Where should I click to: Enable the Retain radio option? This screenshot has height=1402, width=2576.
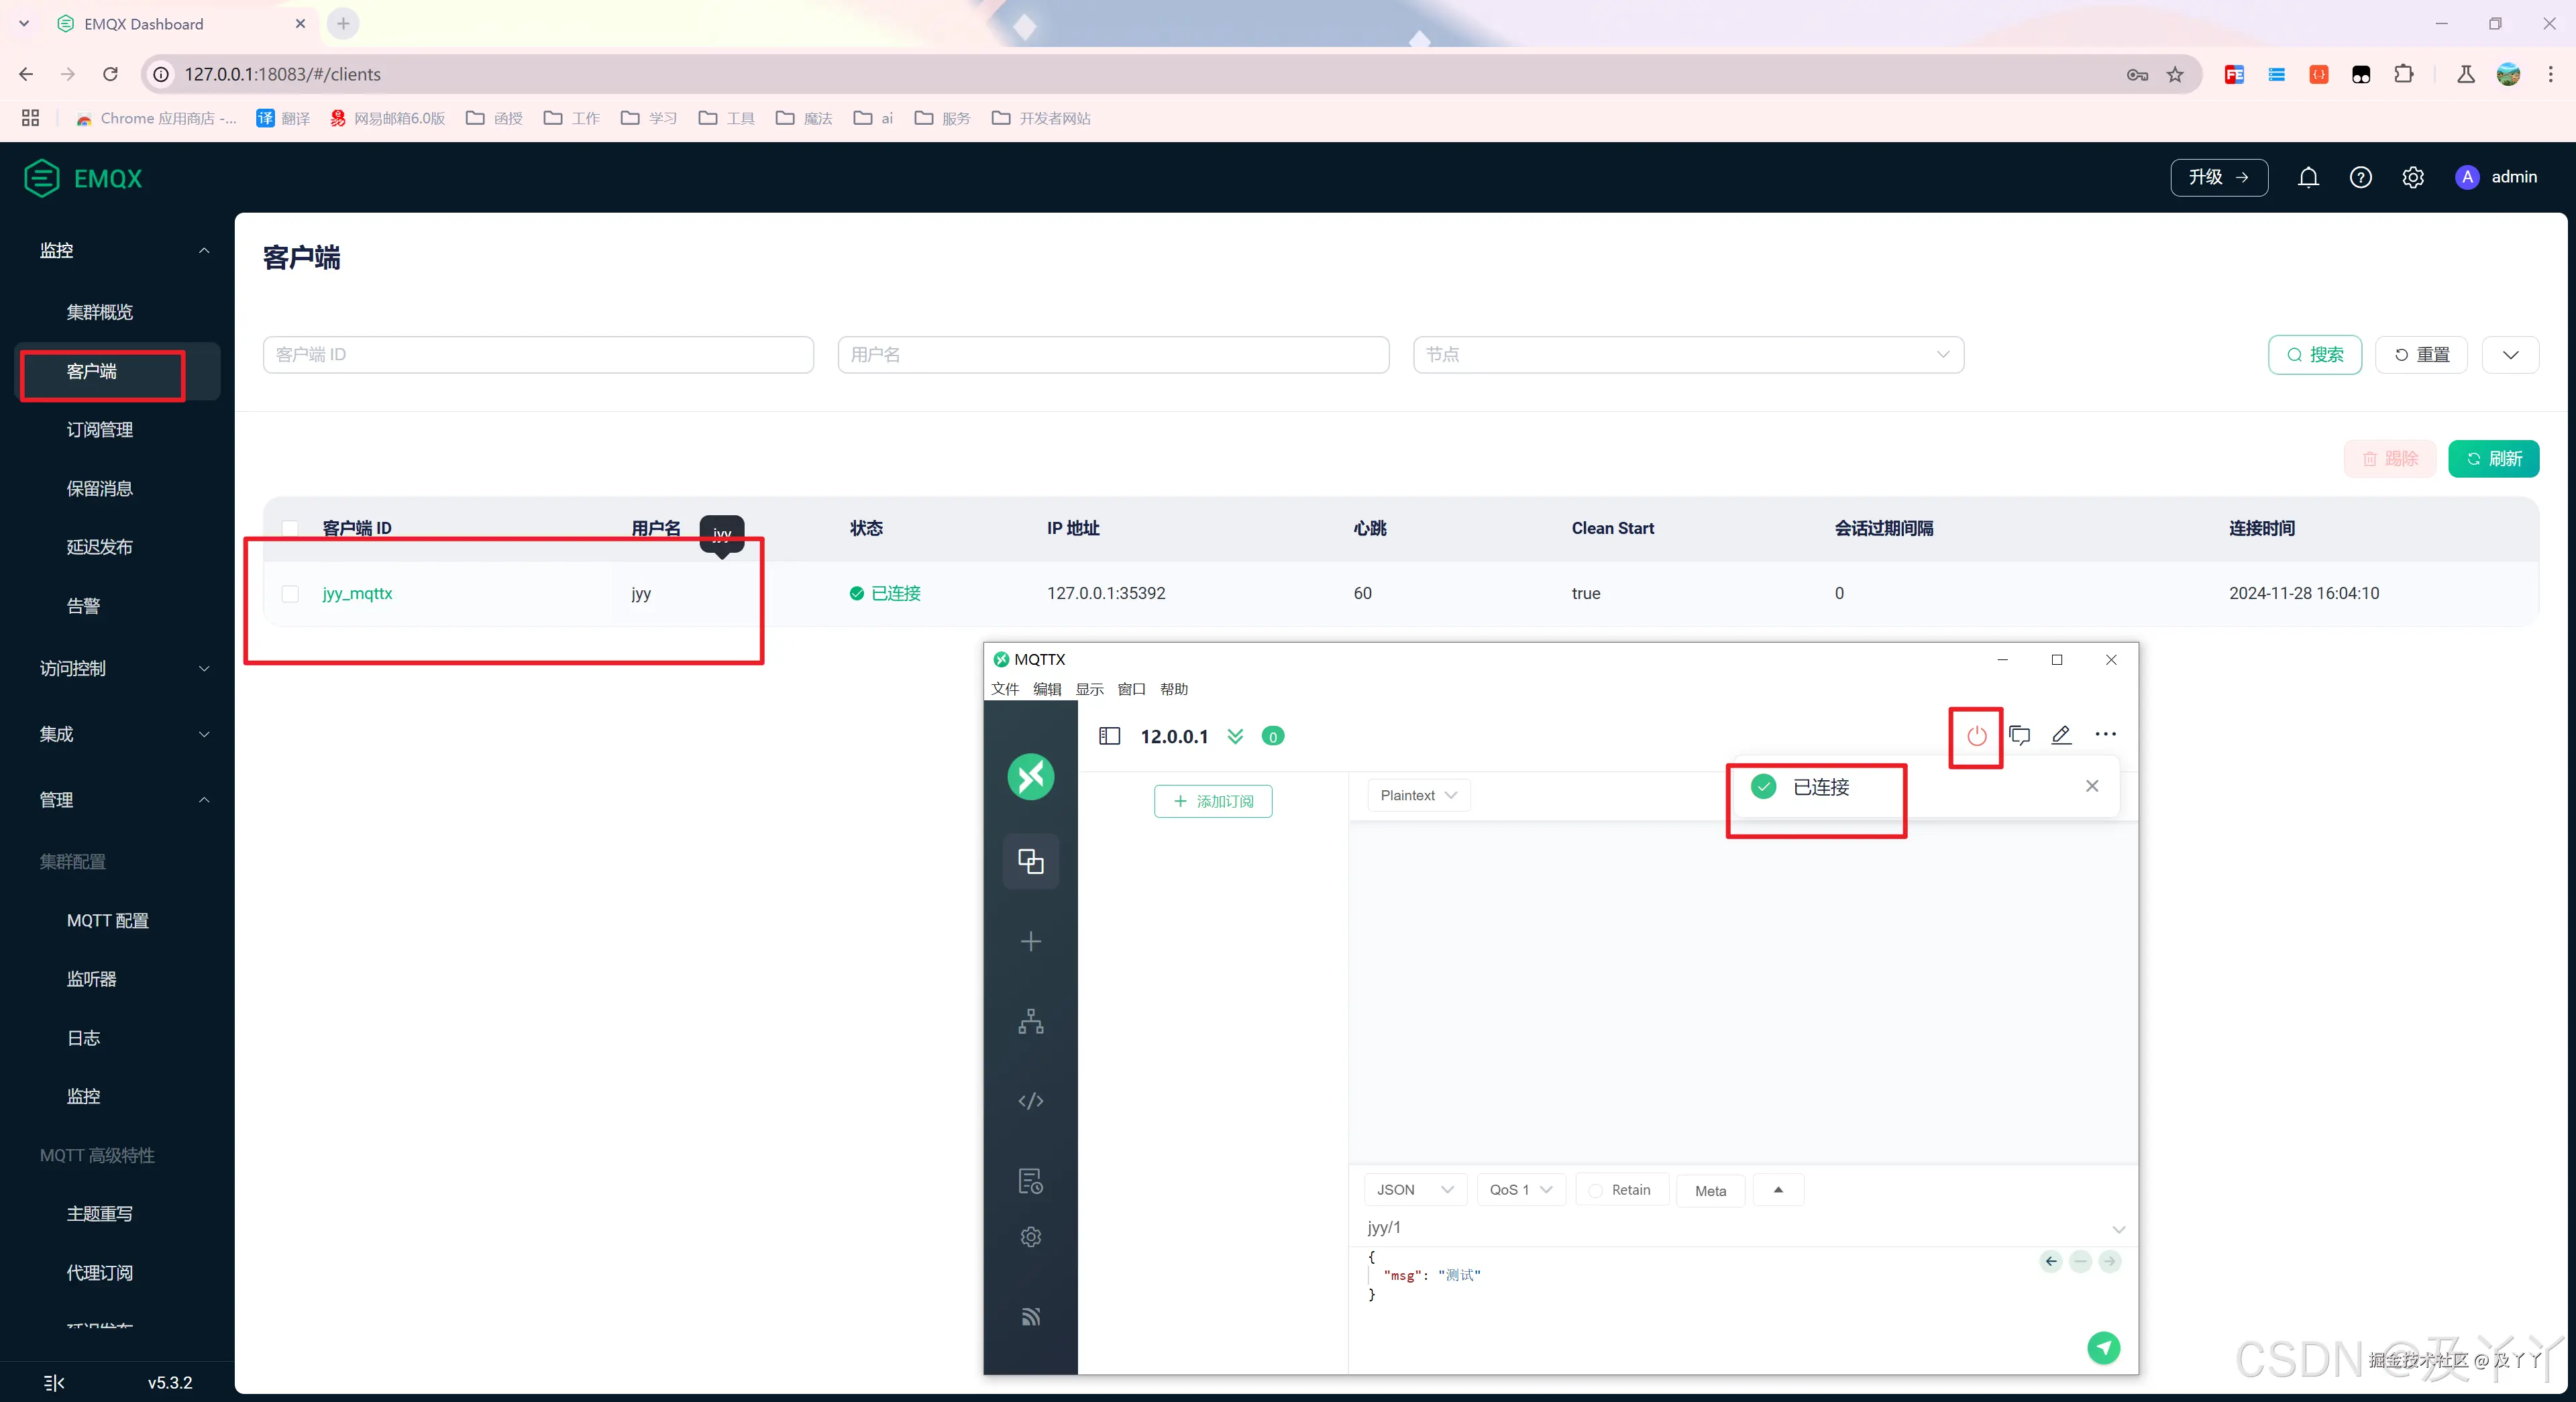point(1596,1190)
